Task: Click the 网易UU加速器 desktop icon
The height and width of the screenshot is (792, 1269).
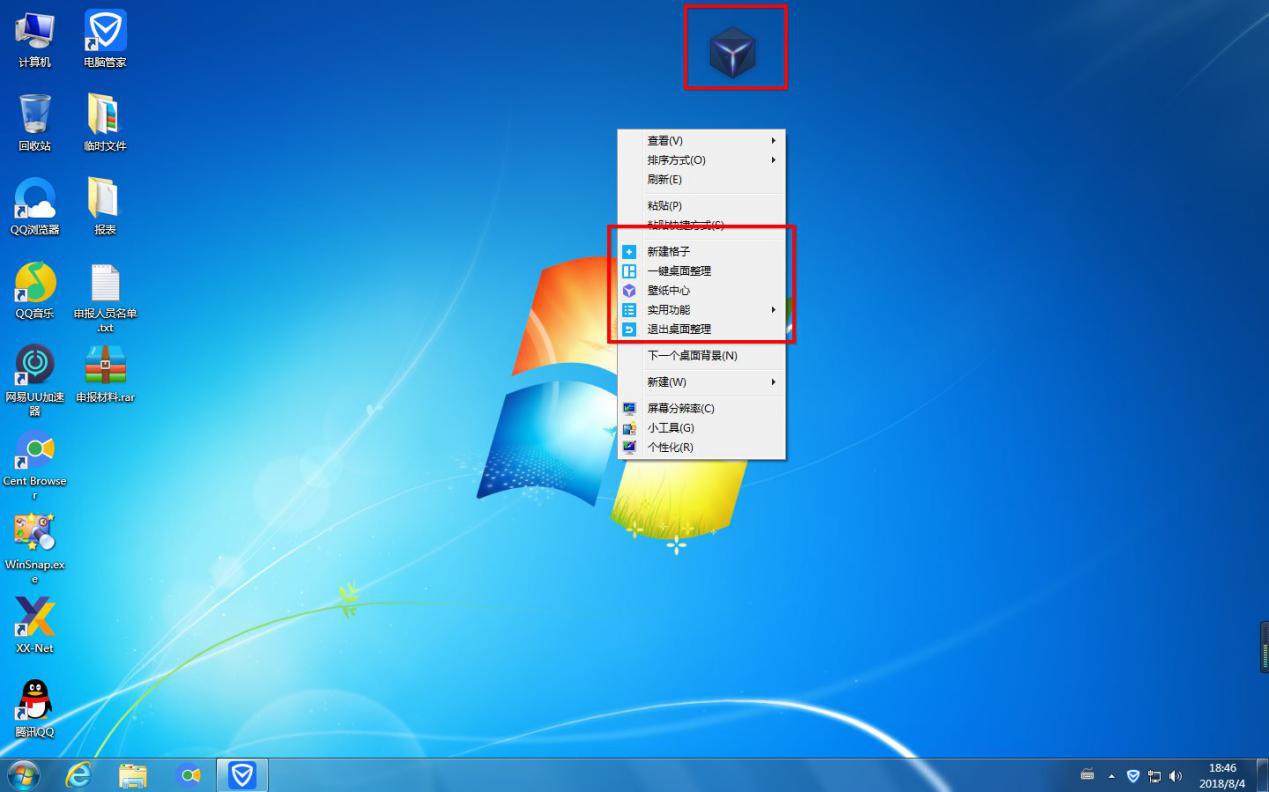Action: tap(35, 366)
